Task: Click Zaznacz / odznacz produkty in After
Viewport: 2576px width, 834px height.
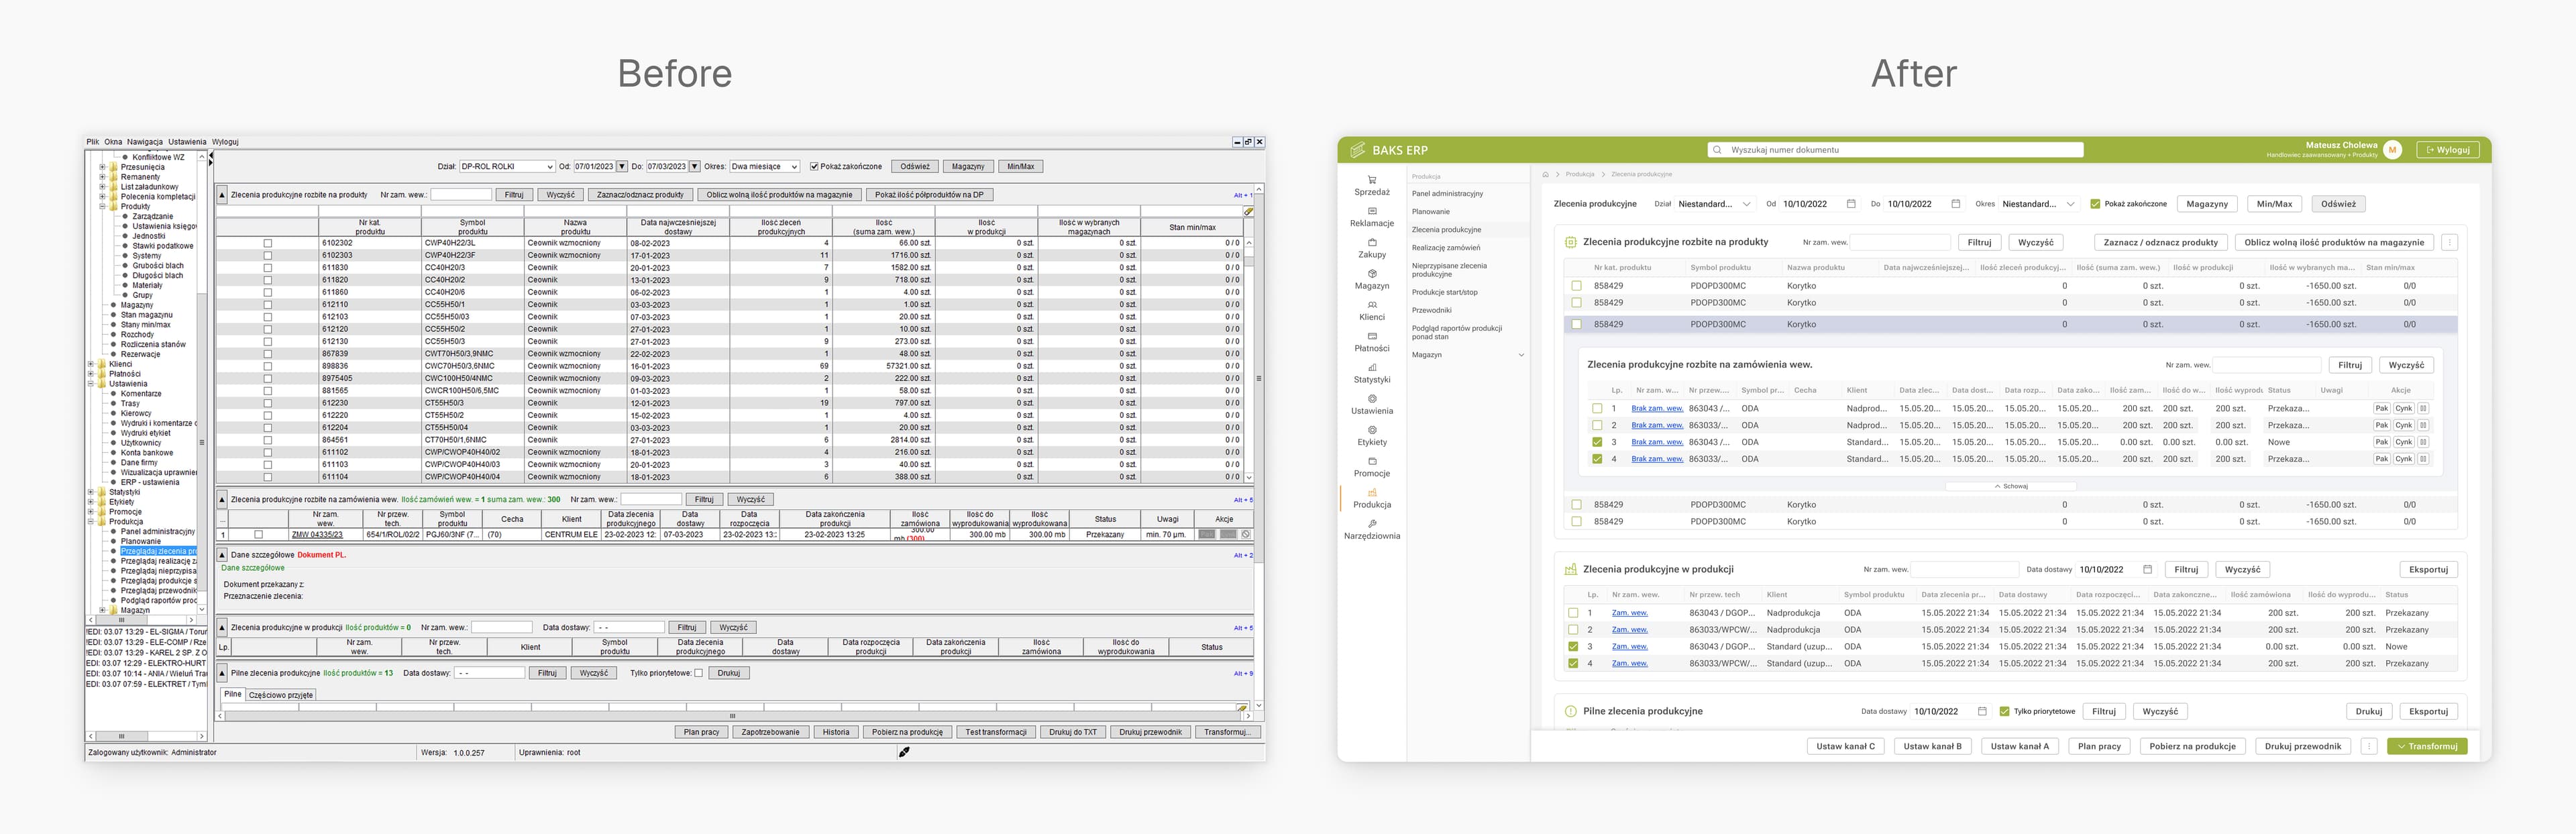Action: 2160,242
